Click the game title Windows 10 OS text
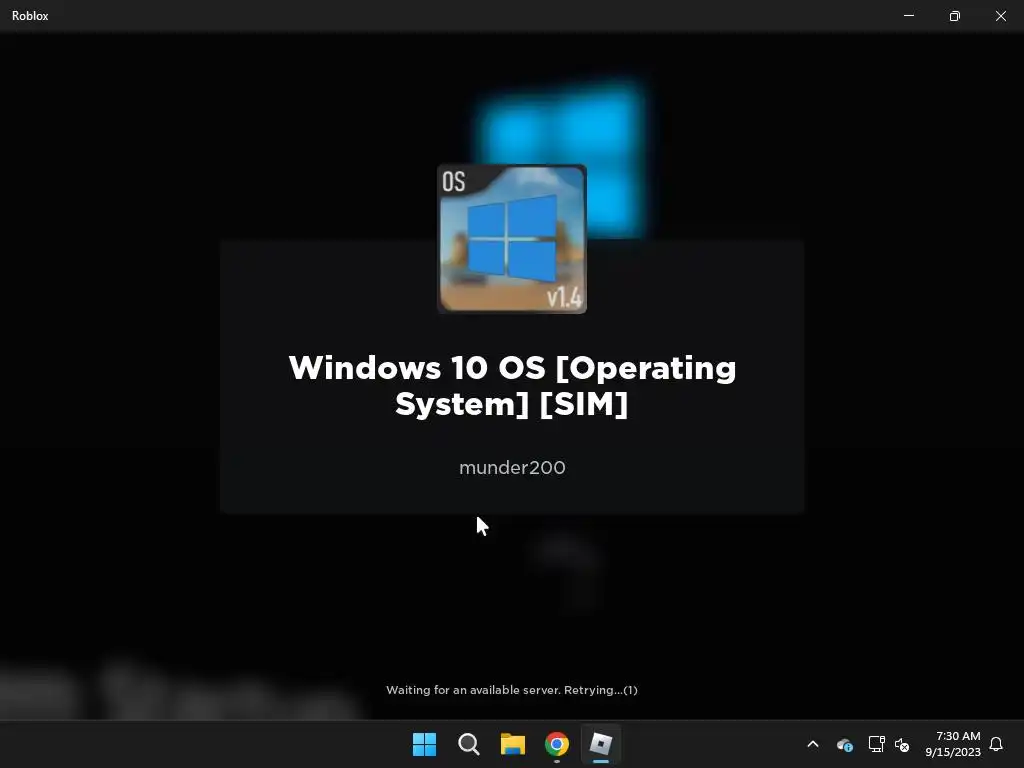The width and height of the screenshot is (1024, 768). (x=512, y=385)
